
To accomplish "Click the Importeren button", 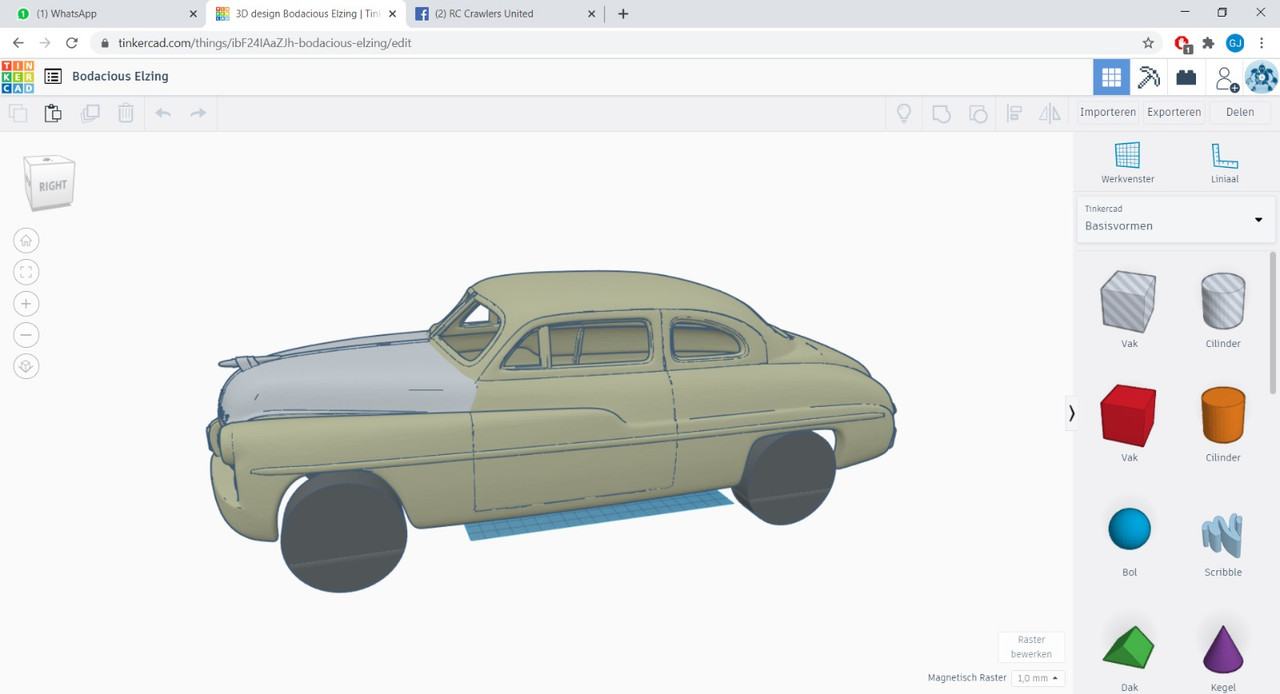I will [x=1107, y=112].
